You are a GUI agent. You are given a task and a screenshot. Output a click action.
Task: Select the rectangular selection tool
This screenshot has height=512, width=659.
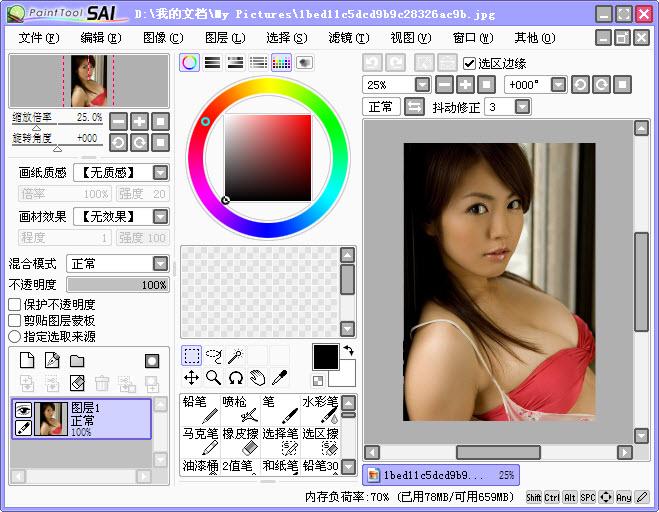192,356
